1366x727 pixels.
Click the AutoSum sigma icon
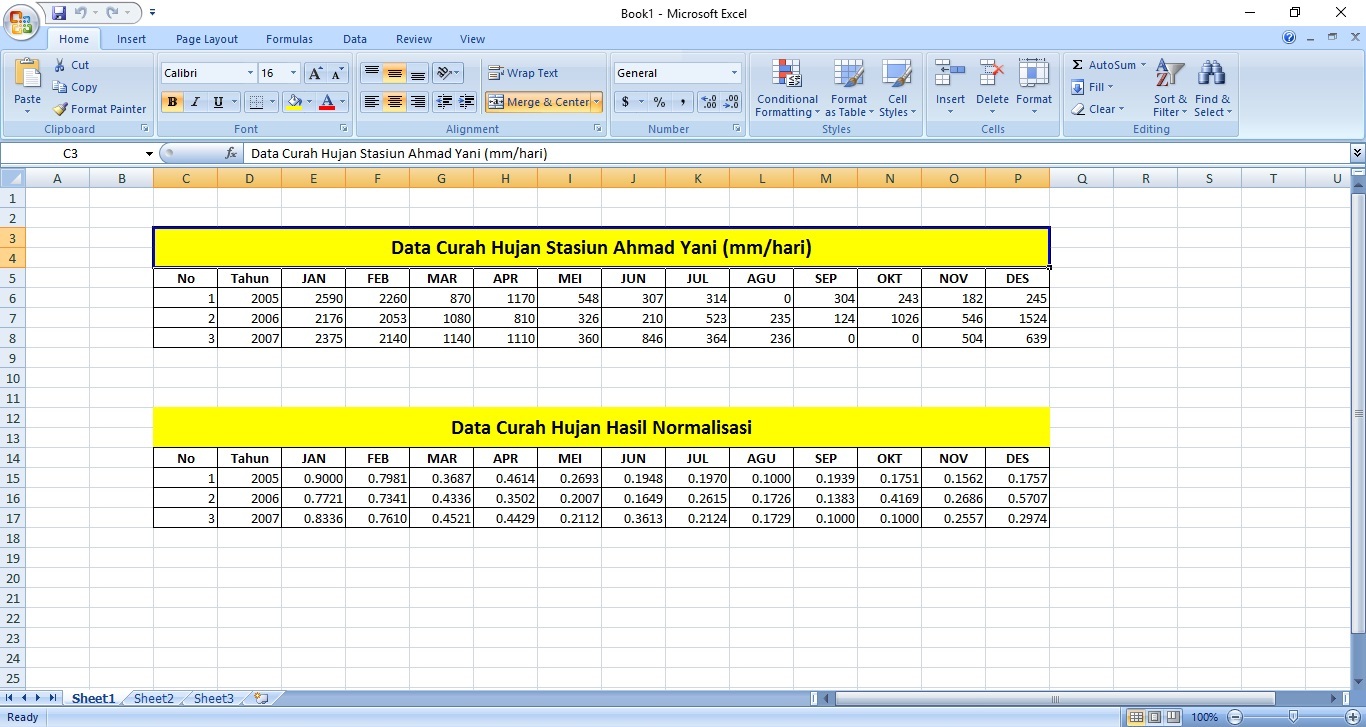(x=1078, y=65)
